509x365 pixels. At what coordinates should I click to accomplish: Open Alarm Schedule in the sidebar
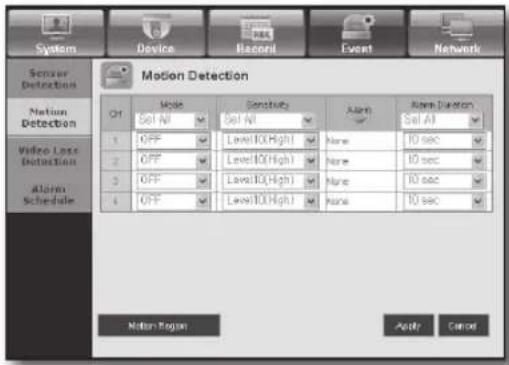tap(49, 195)
